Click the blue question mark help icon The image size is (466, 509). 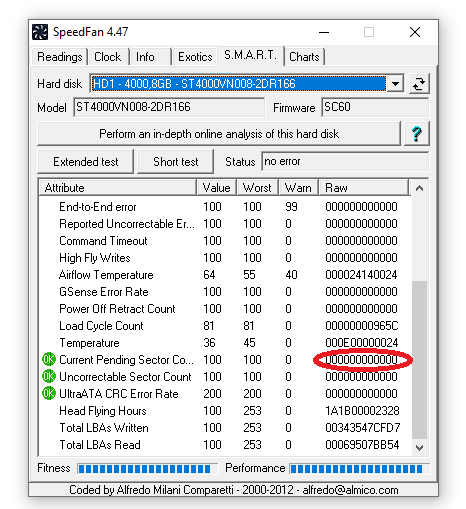click(417, 134)
